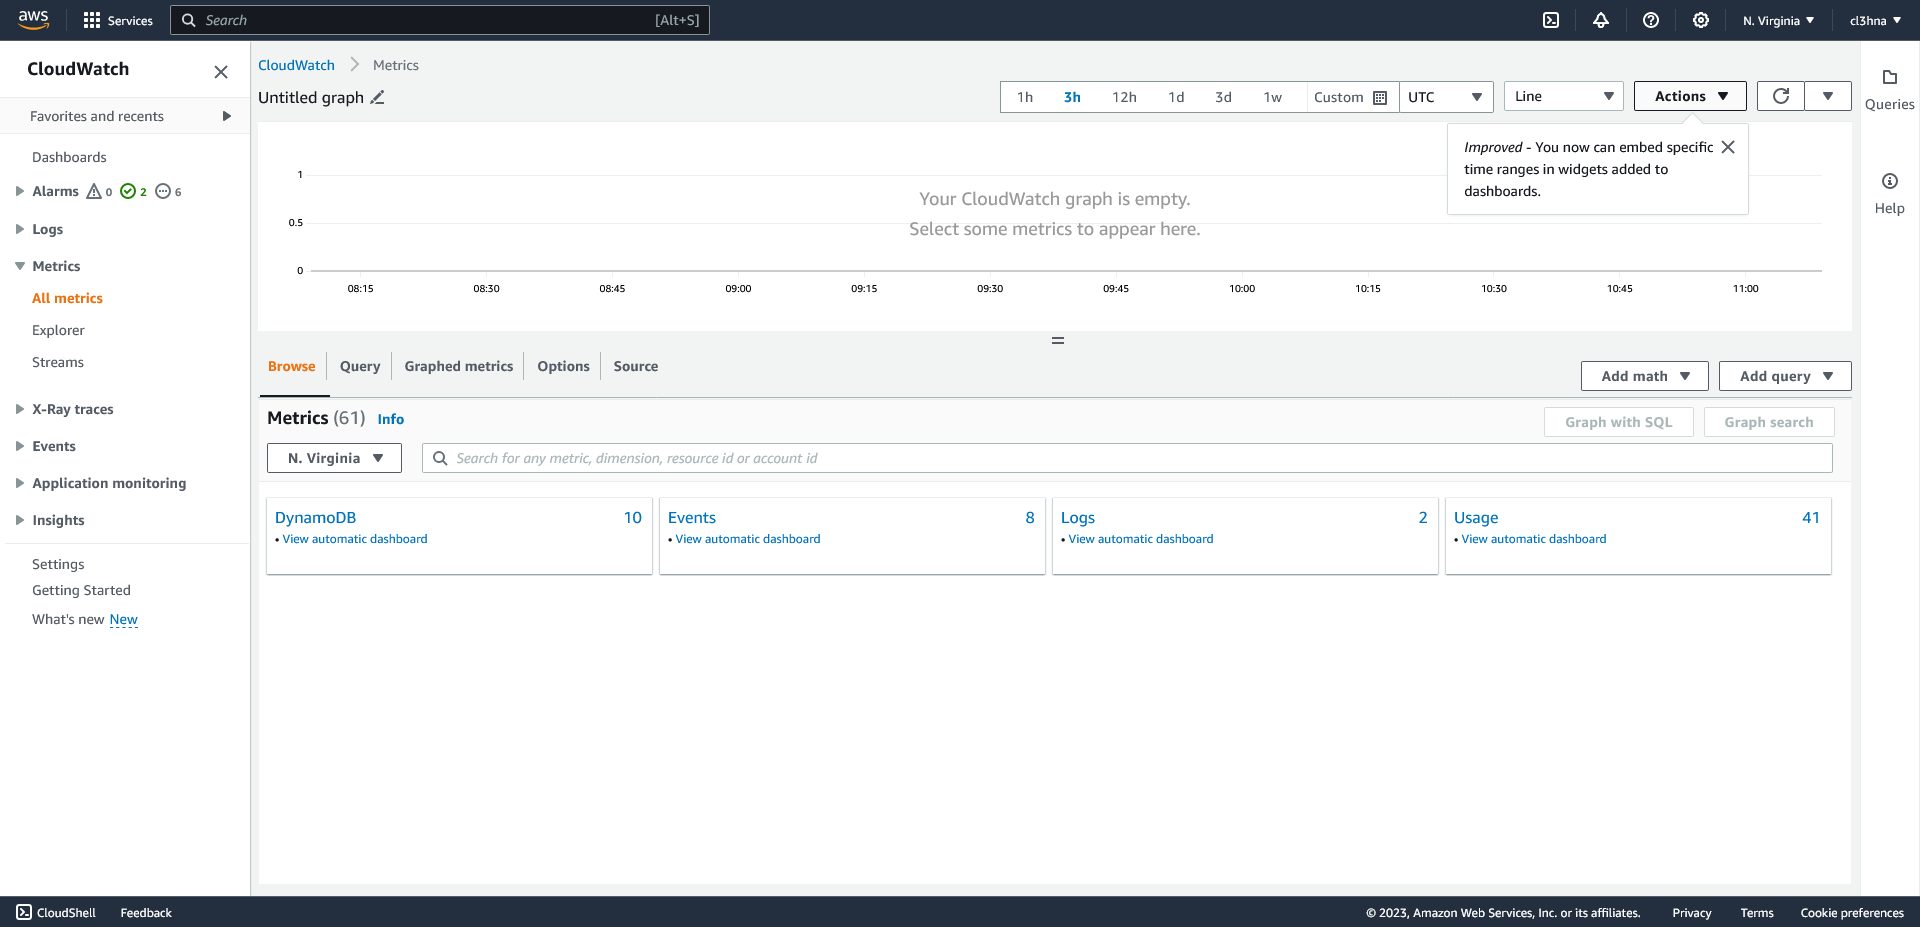Viewport: 1920px width, 927px height.
Task: Focus the top AWS Search box
Action: (x=440, y=20)
